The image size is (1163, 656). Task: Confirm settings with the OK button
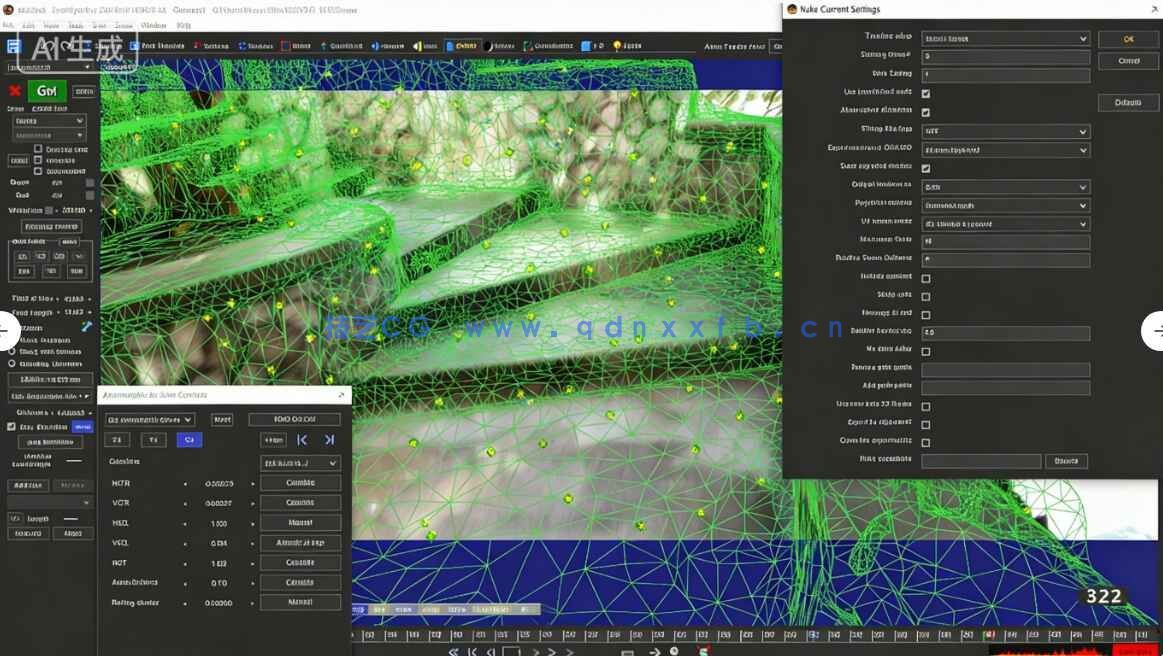point(1128,38)
